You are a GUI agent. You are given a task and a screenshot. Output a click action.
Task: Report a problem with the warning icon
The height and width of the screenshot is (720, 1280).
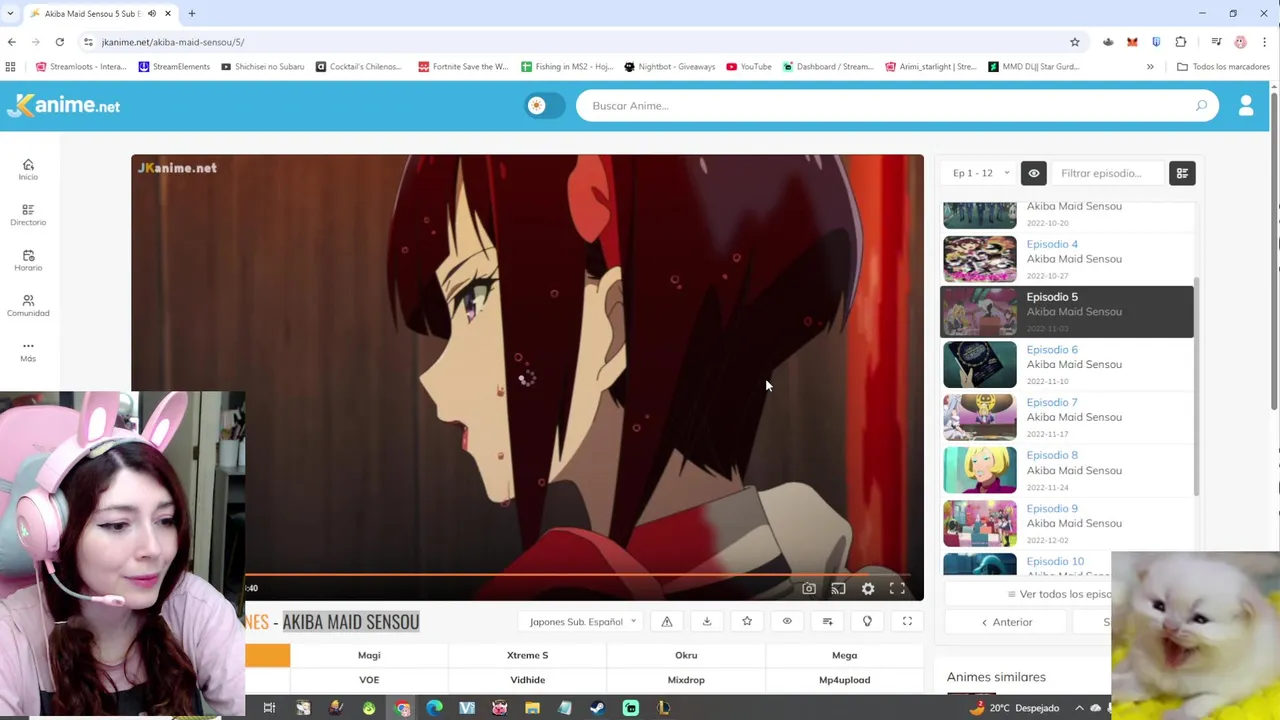point(667,622)
